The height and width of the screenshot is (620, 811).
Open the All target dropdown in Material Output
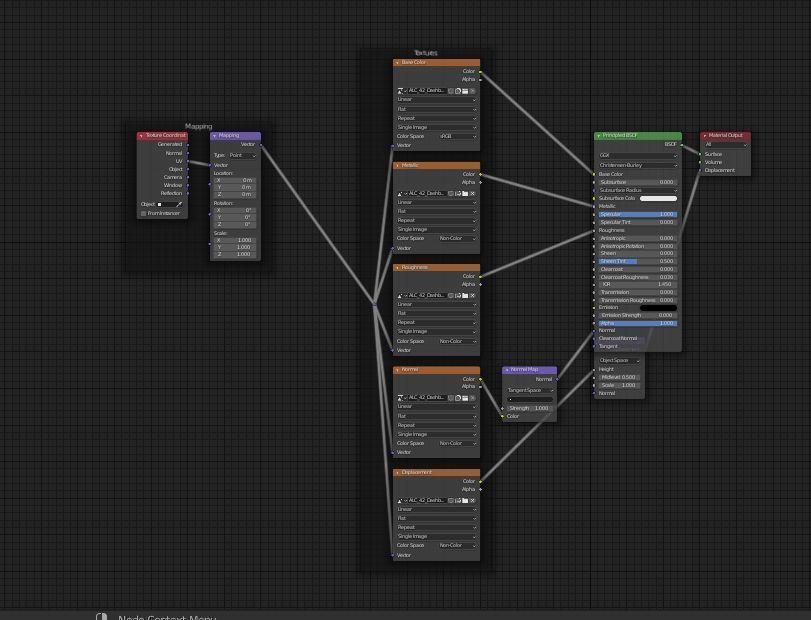725,145
